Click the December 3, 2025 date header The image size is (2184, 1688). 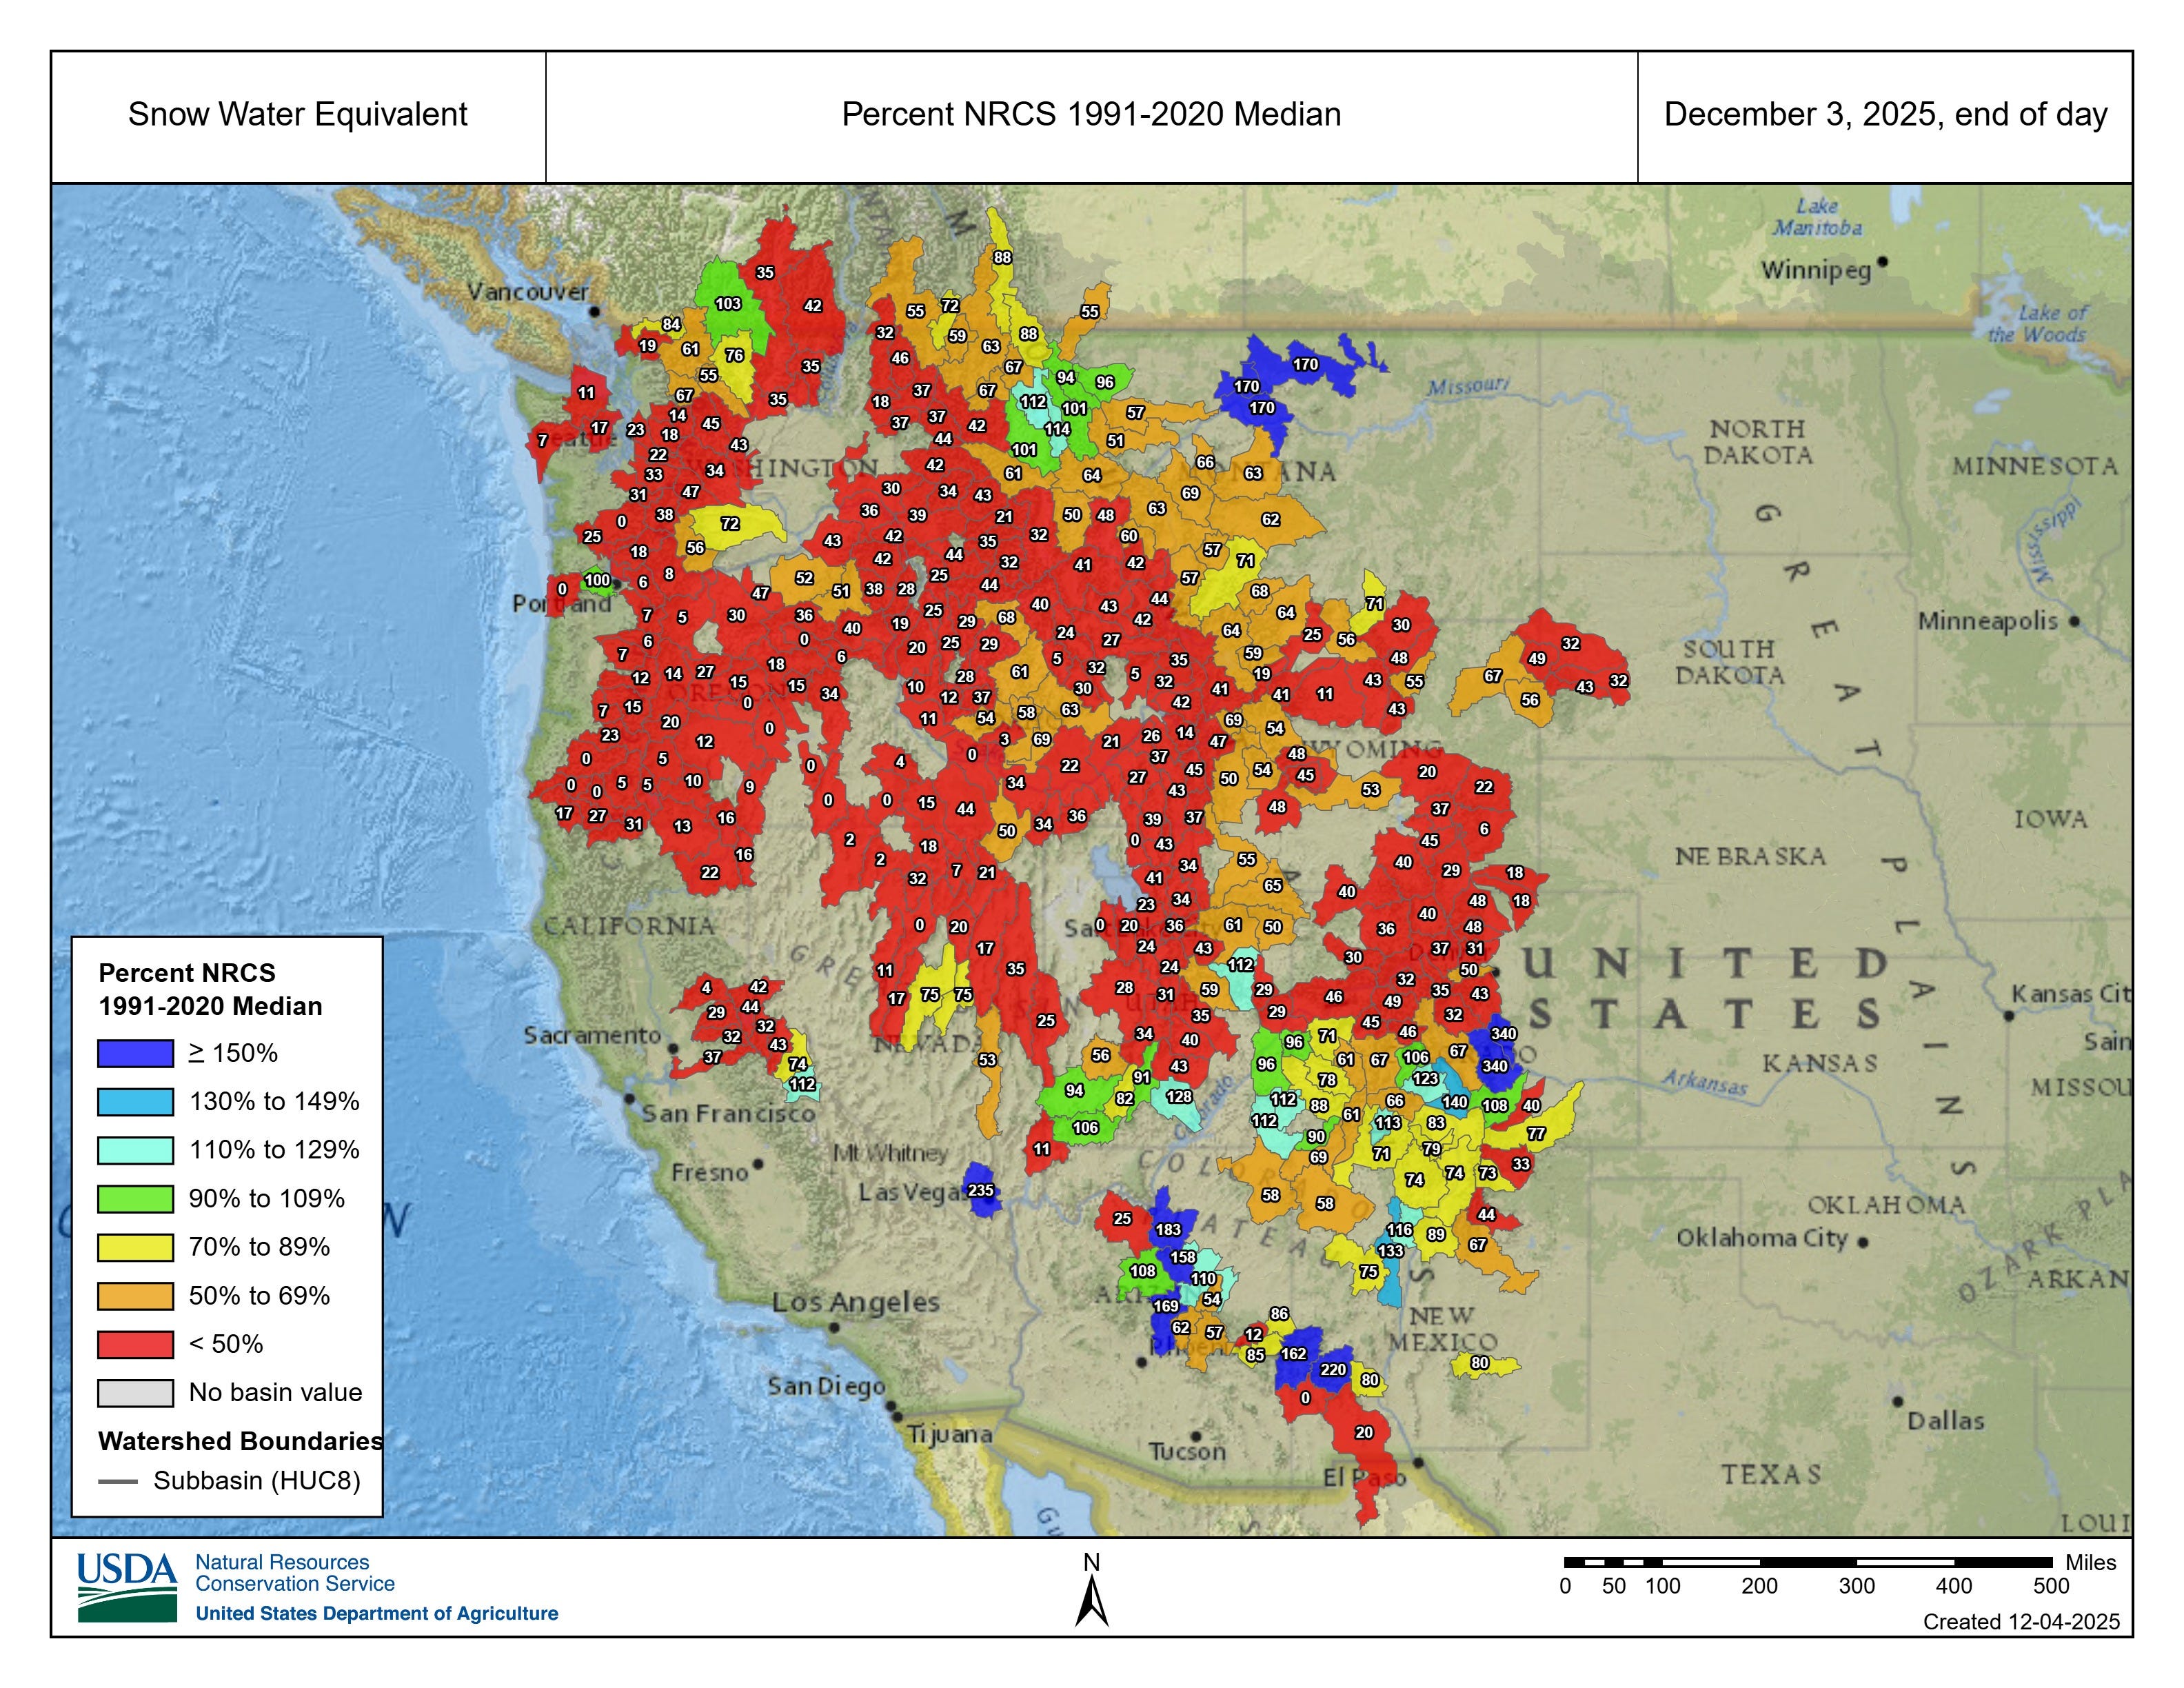click(x=1885, y=115)
